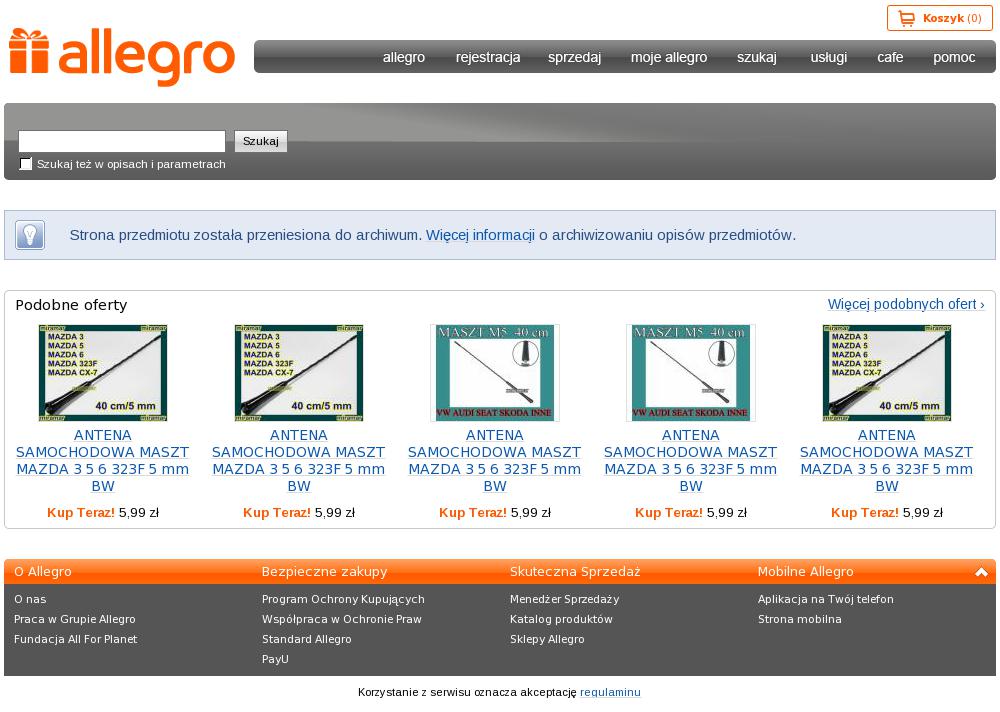Open Standard Allegro footer link
The image size is (1000, 712).
pos(306,639)
